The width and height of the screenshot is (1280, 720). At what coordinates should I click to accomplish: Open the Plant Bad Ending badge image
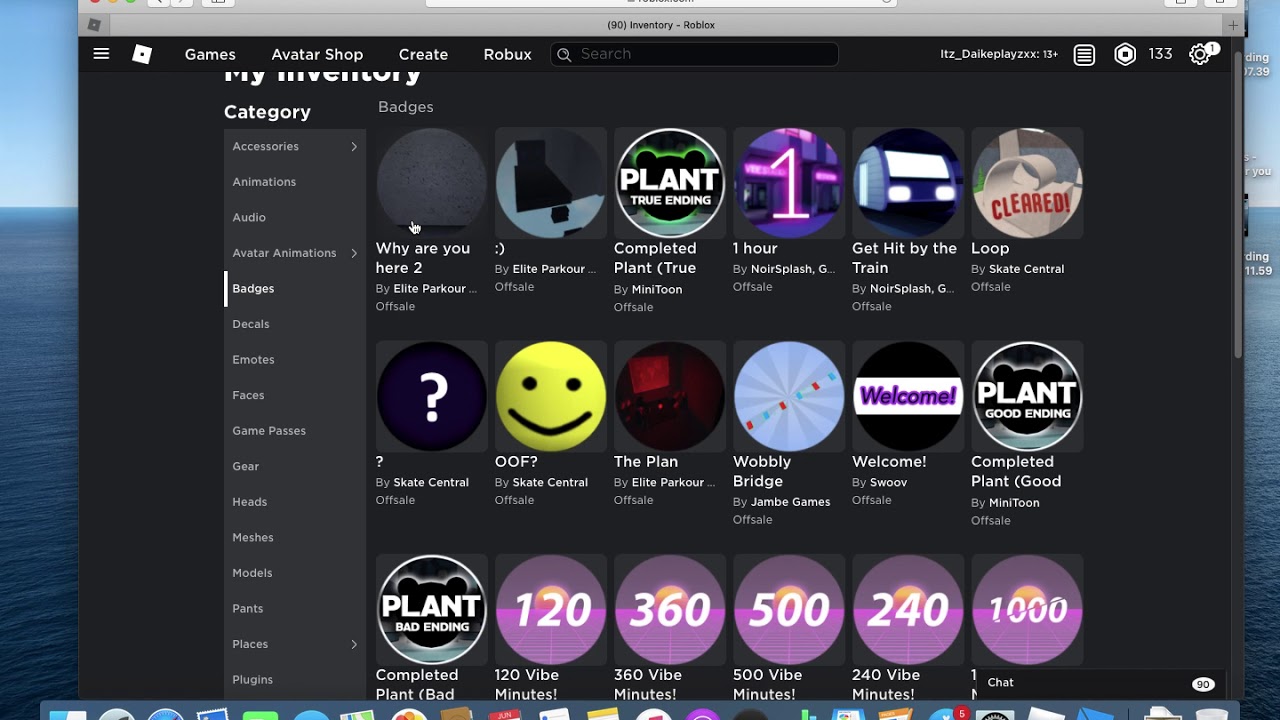point(432,609)
